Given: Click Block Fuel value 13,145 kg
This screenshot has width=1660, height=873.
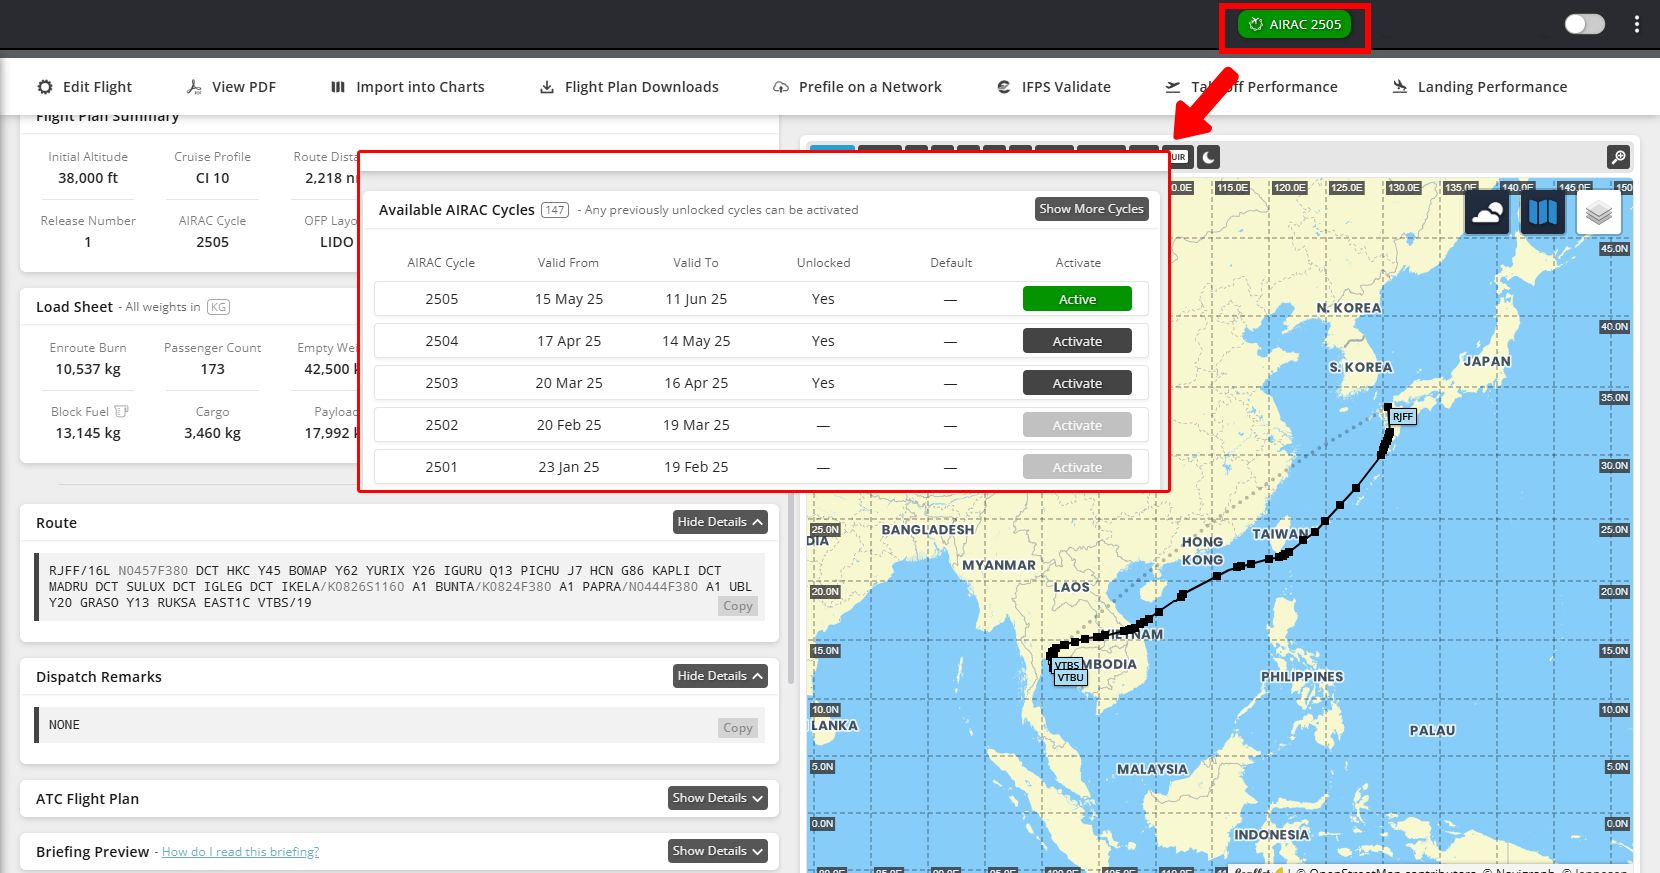Looking at the screenshot, I should [88, 433].
